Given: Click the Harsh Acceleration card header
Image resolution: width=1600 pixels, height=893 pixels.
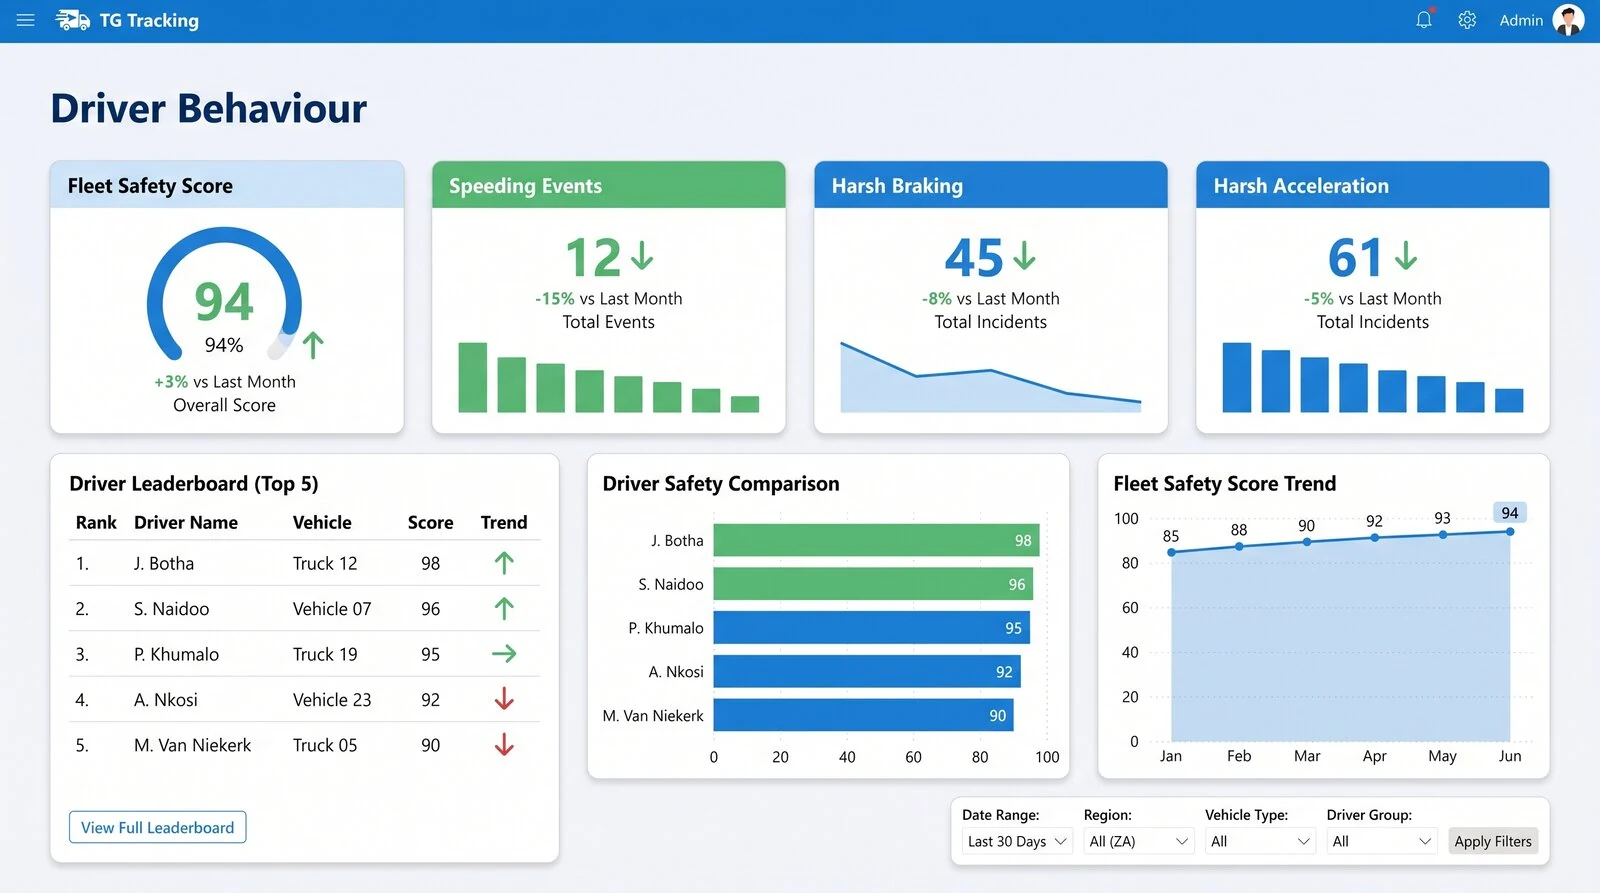Looking at the screenshot, I should pyautogui.click(x=1372, y=185).
